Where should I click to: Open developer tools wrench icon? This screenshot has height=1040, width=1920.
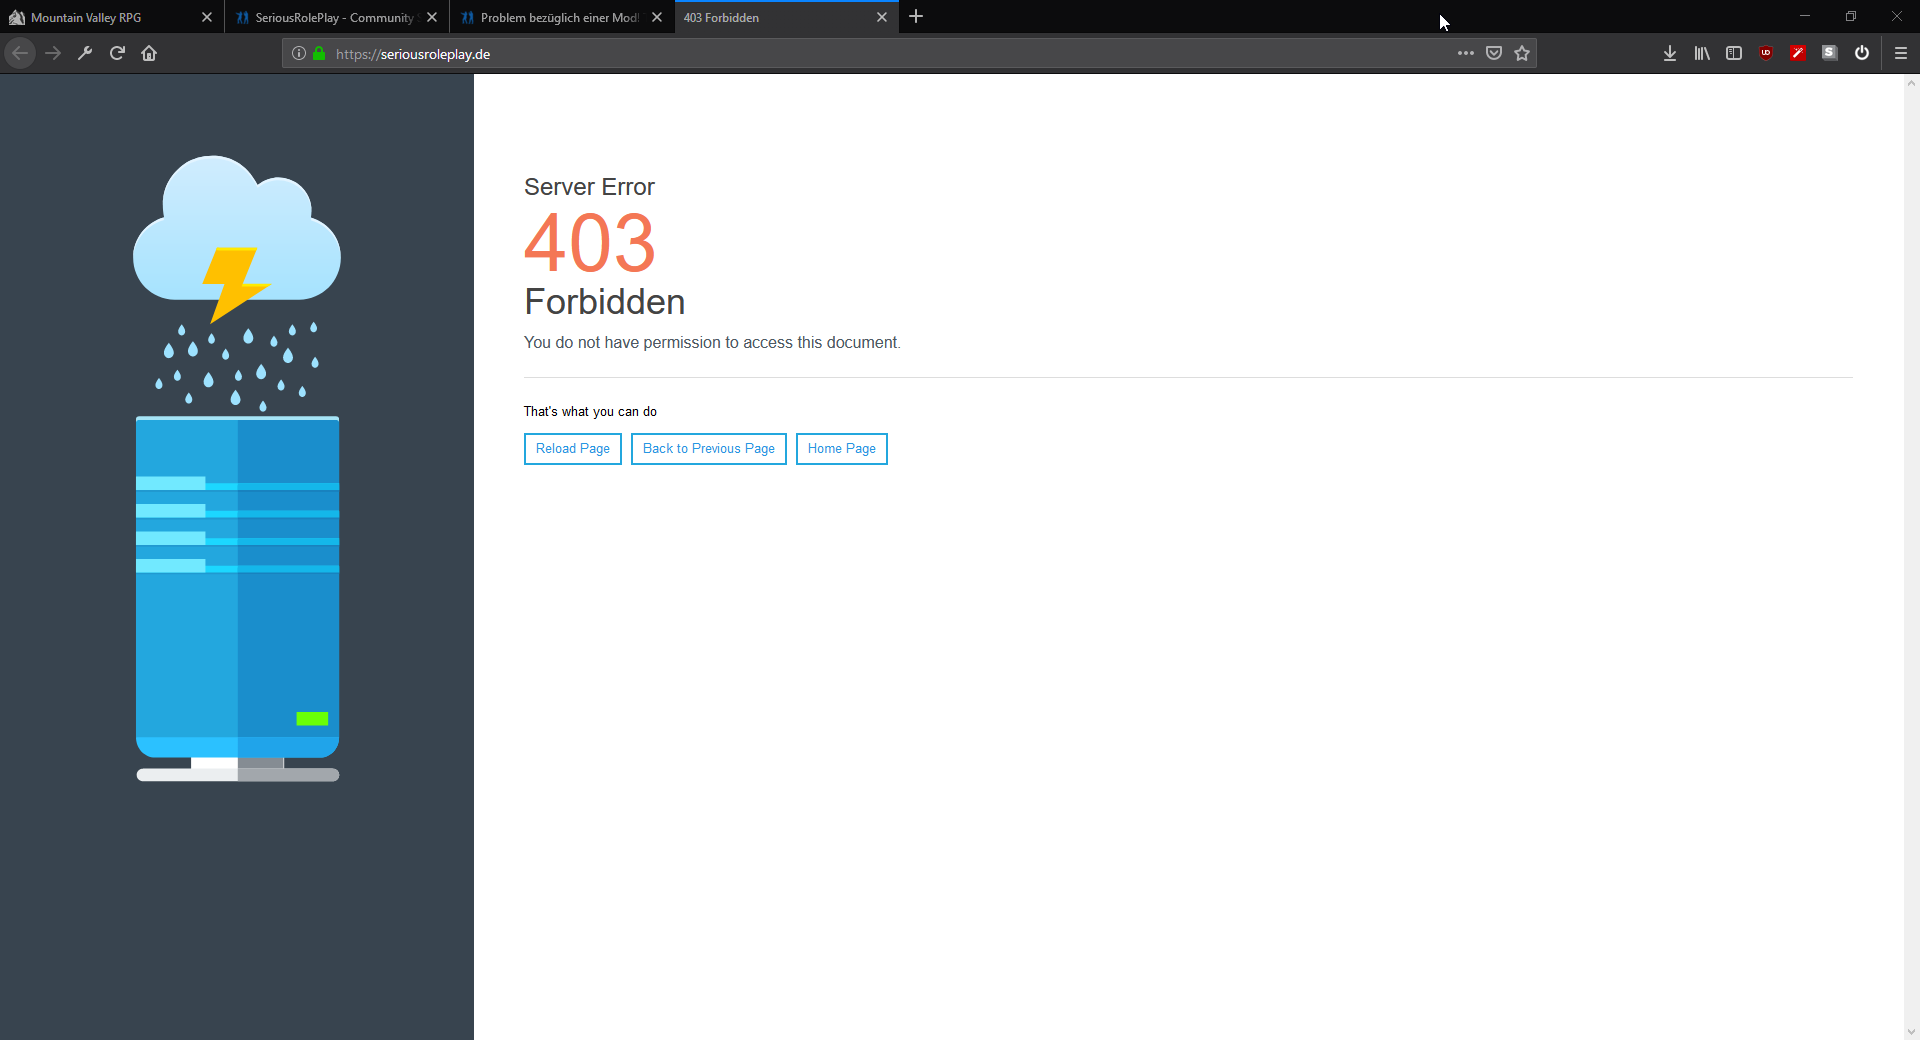click(x=85, y=53)
